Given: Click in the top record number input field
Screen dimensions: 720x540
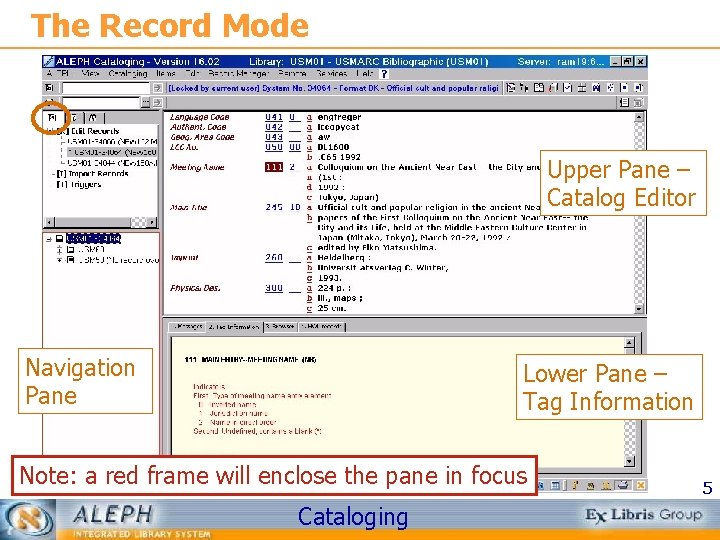Looking at the screenshot, I should 106,88.
